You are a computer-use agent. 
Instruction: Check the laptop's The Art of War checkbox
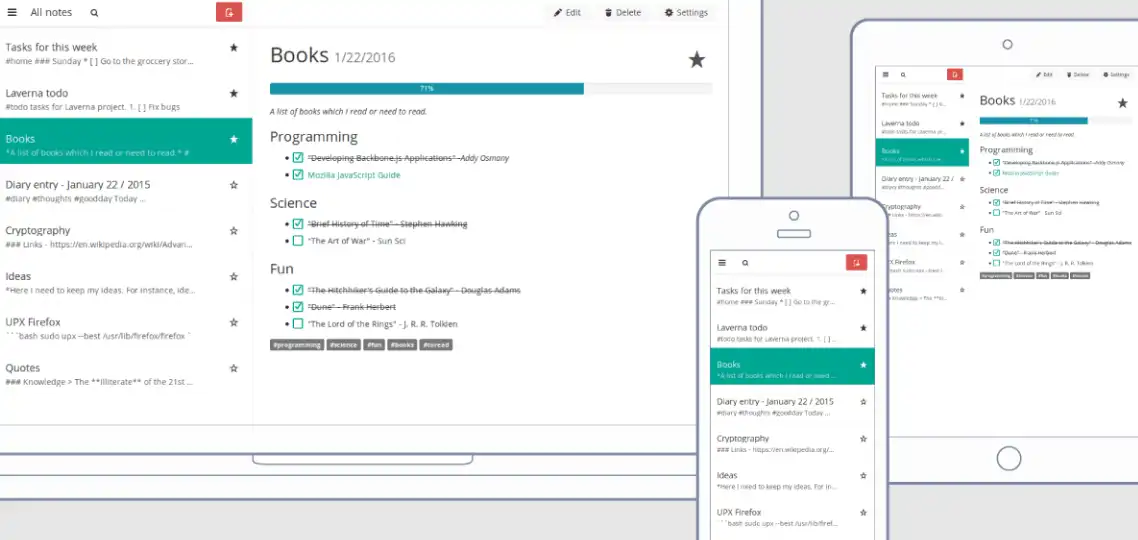tap(298, 241)
